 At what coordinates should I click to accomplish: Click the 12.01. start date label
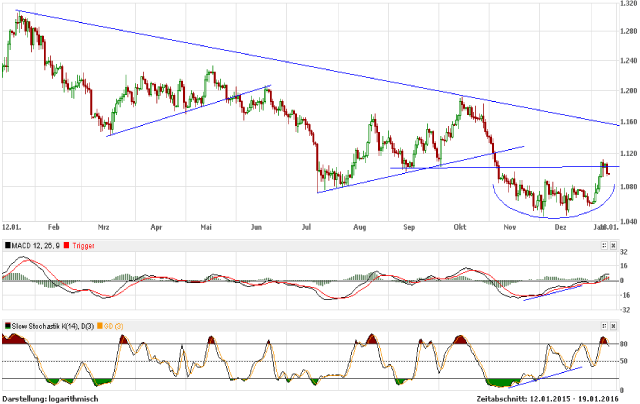coord(15,228)
